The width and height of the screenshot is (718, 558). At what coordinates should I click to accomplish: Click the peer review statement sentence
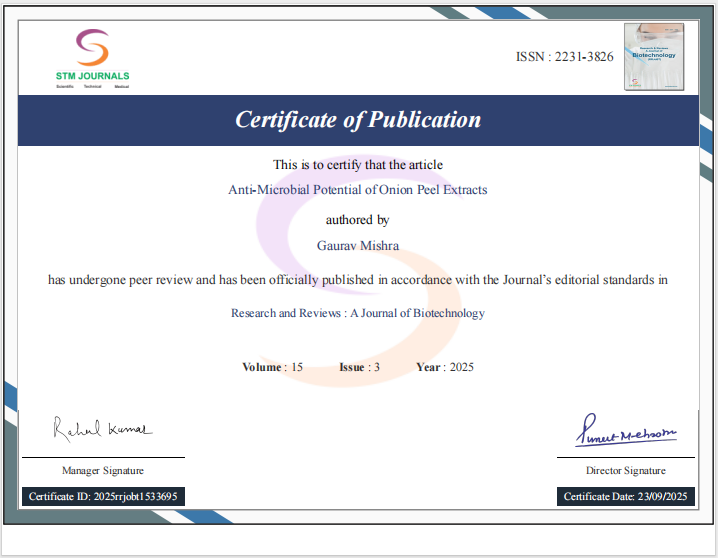click(x=358, y=280)
